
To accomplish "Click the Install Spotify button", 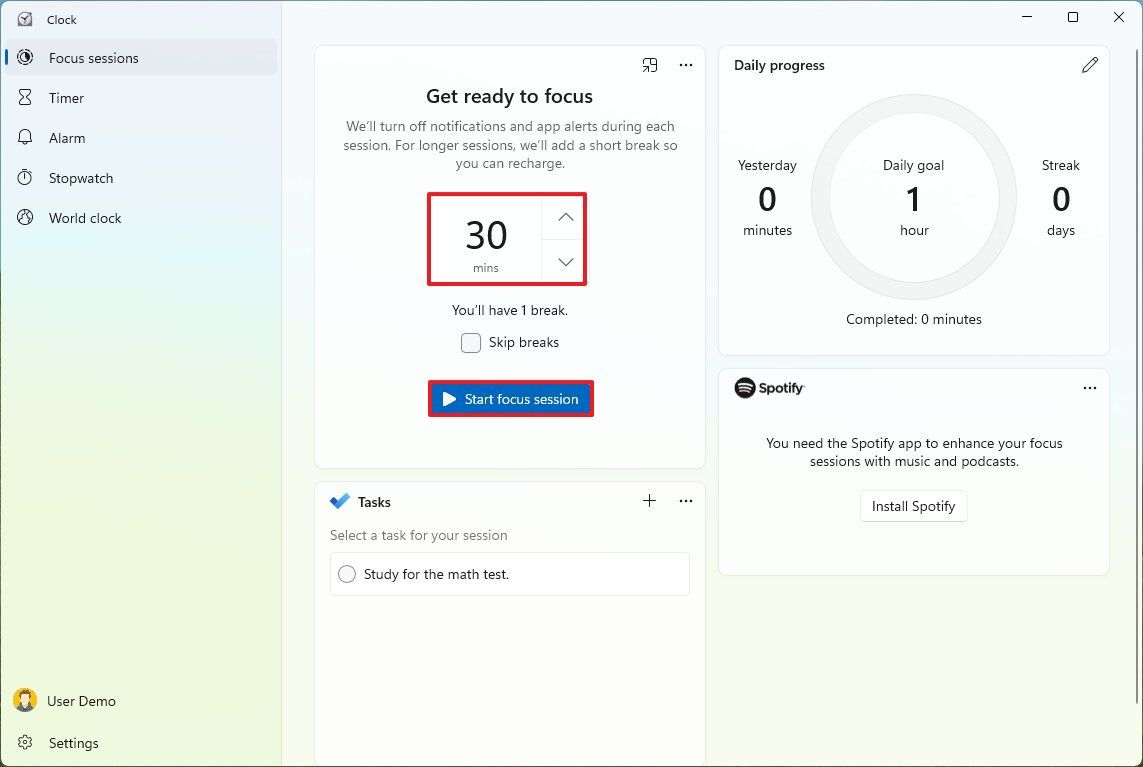I will click(913, 506).
